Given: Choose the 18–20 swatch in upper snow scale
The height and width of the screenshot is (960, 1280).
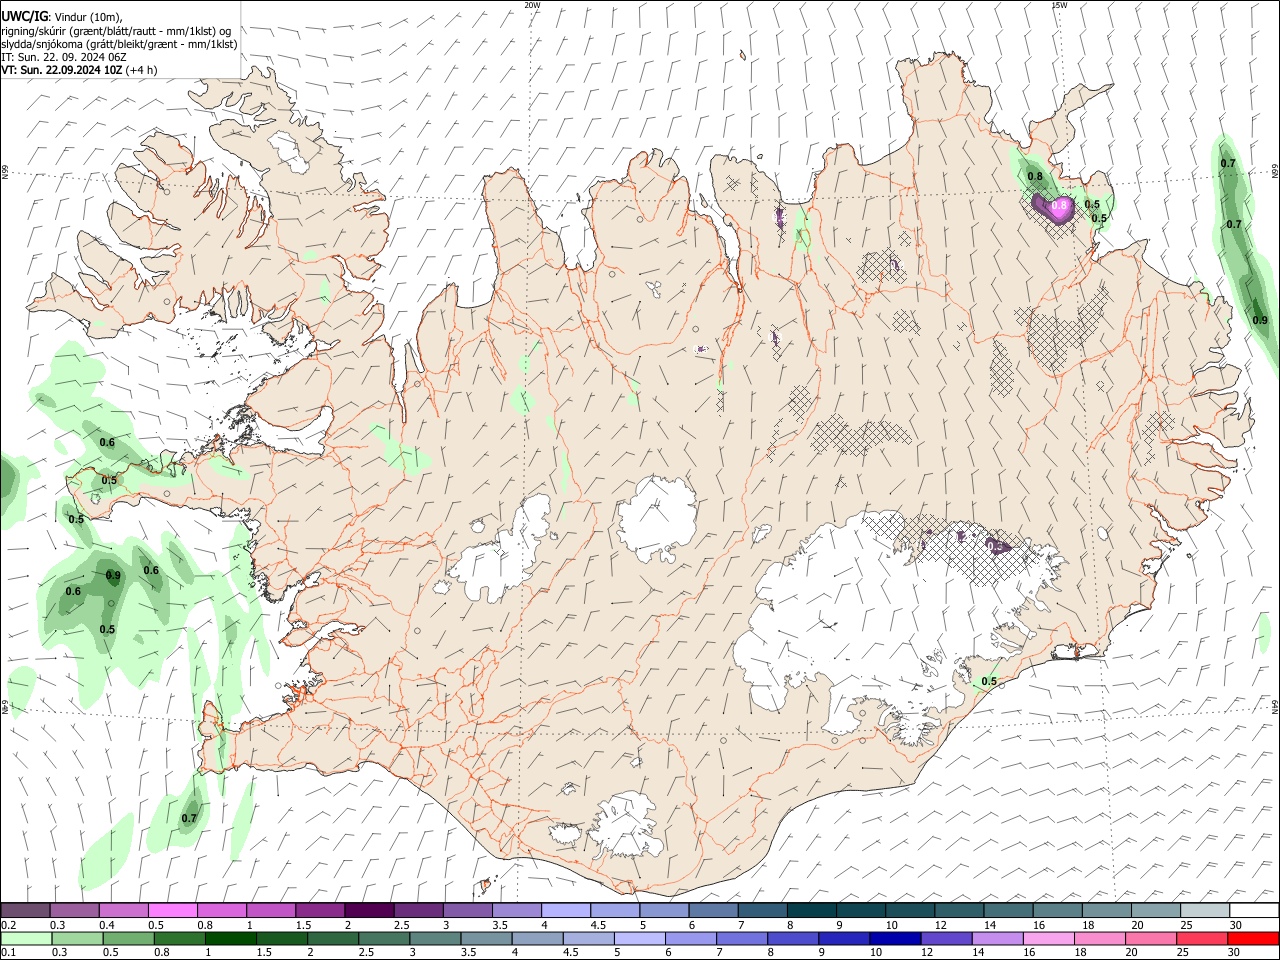Looking at the screenshot, I should pyautogui.click(x=1106, y=911).
